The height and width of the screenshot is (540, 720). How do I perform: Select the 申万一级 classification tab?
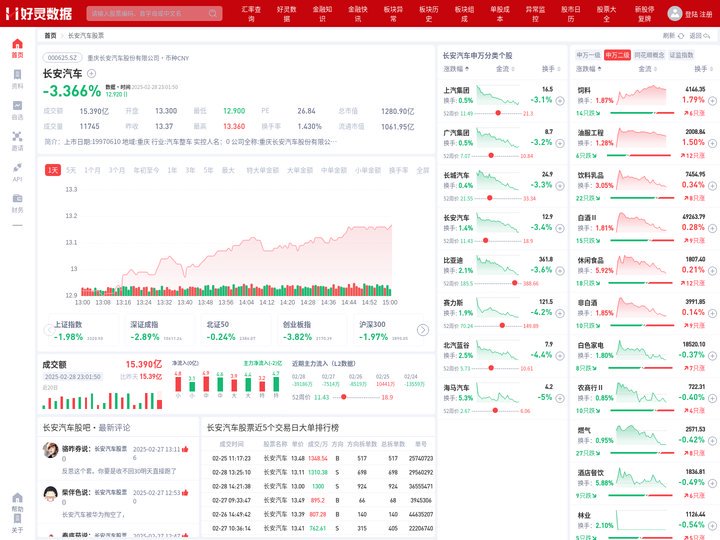pyautogui.click(x=588, y=55)
